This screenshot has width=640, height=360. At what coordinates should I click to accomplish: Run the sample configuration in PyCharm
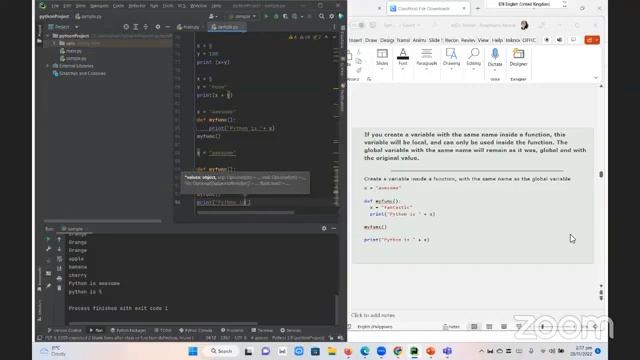tap(266, 16)
